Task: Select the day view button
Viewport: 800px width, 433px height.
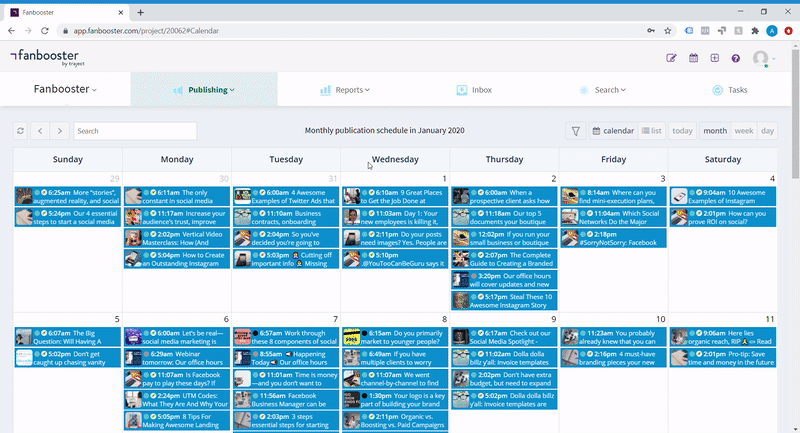Action: tap(767, 131)
